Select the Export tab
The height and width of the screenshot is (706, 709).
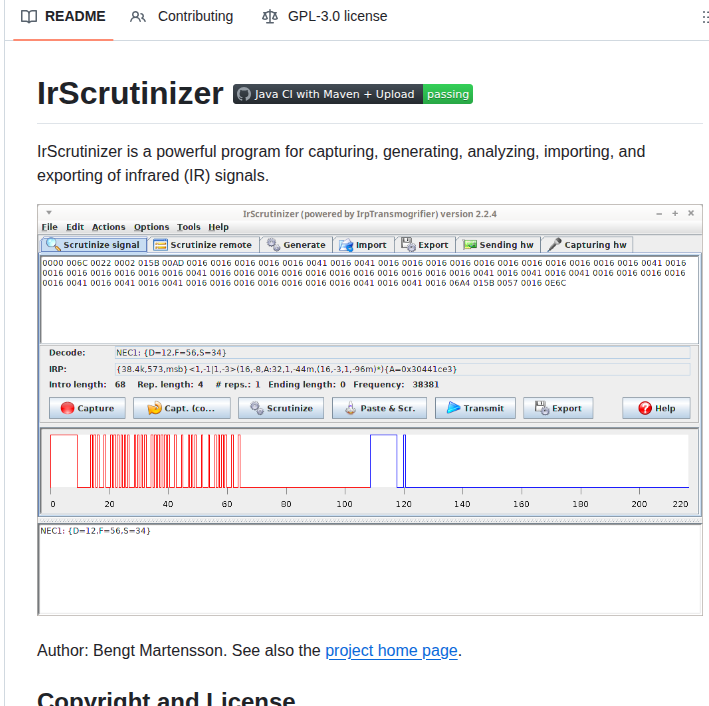tap(425, 245)
